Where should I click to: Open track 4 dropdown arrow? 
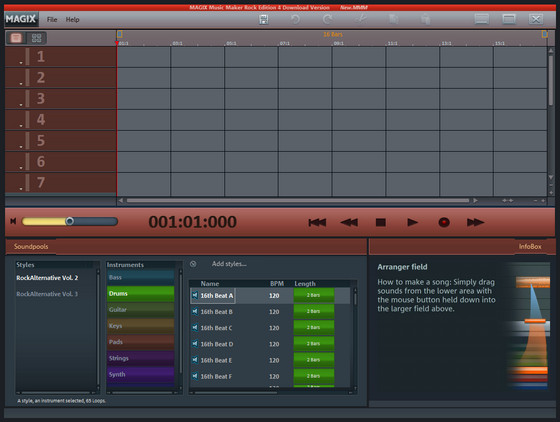tap(21, 126)
